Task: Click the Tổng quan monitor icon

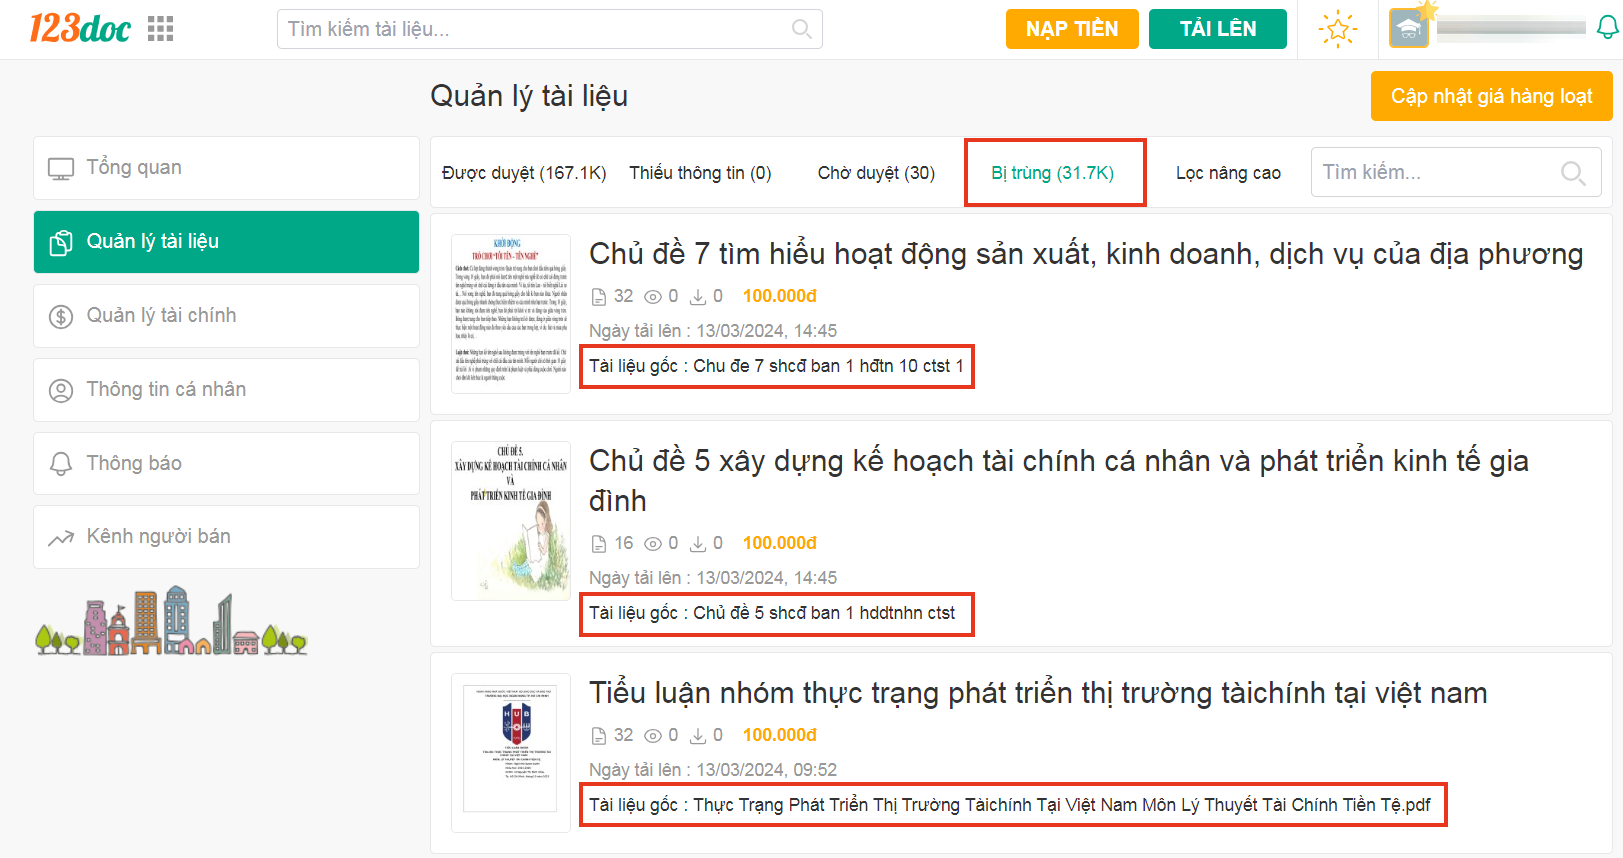Action: point(61,168)
